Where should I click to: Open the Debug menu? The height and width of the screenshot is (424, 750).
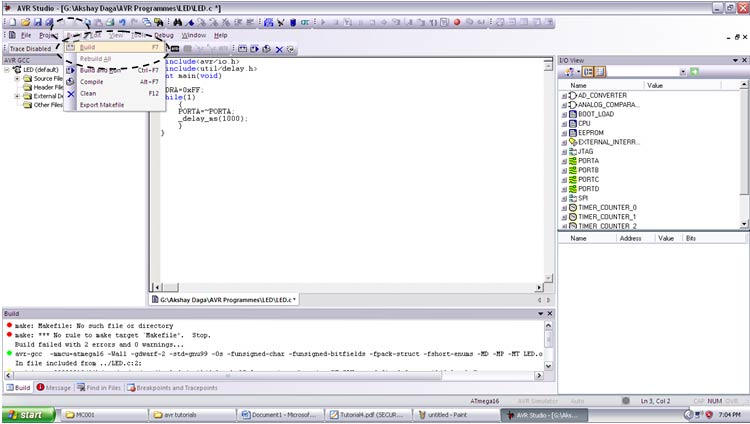[x=164, y=35]
